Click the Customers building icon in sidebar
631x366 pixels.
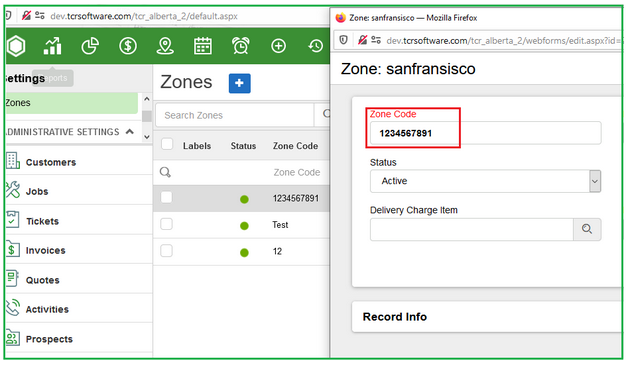click(12, 161)
